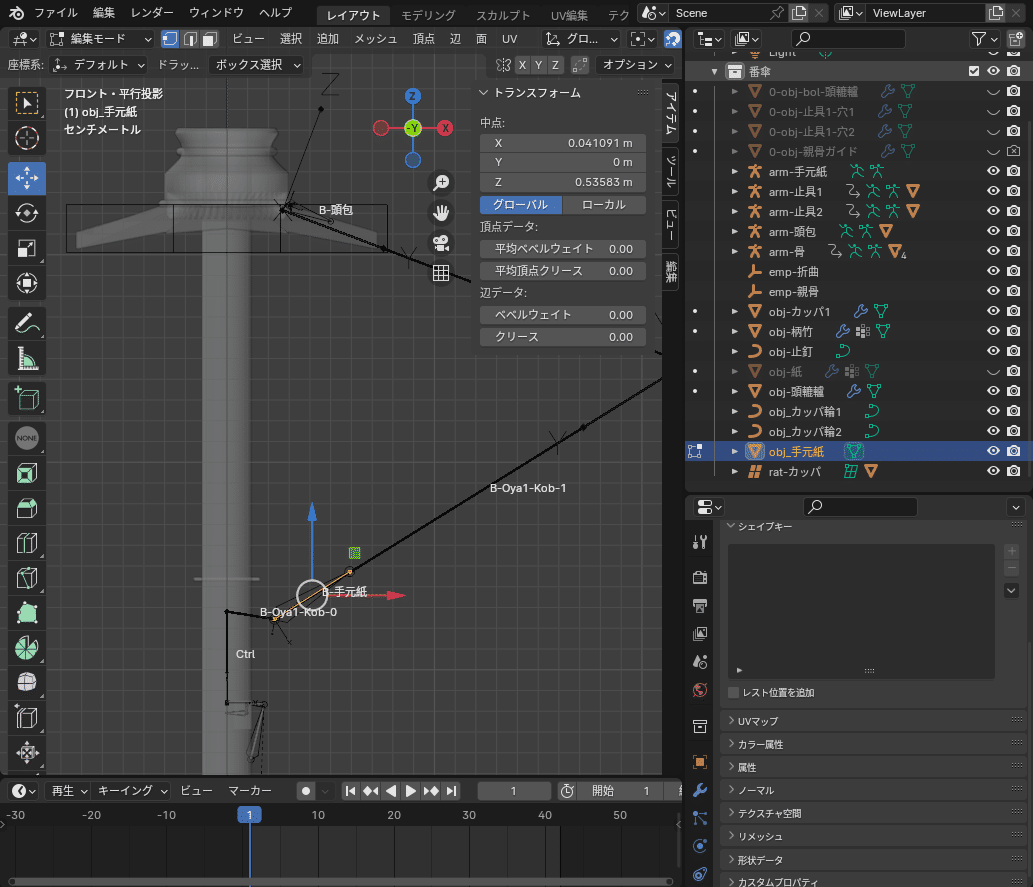Open the ボックス選択 drag dropdown
The width and height of the screenshot is (1033, 887).
[256, 65]
